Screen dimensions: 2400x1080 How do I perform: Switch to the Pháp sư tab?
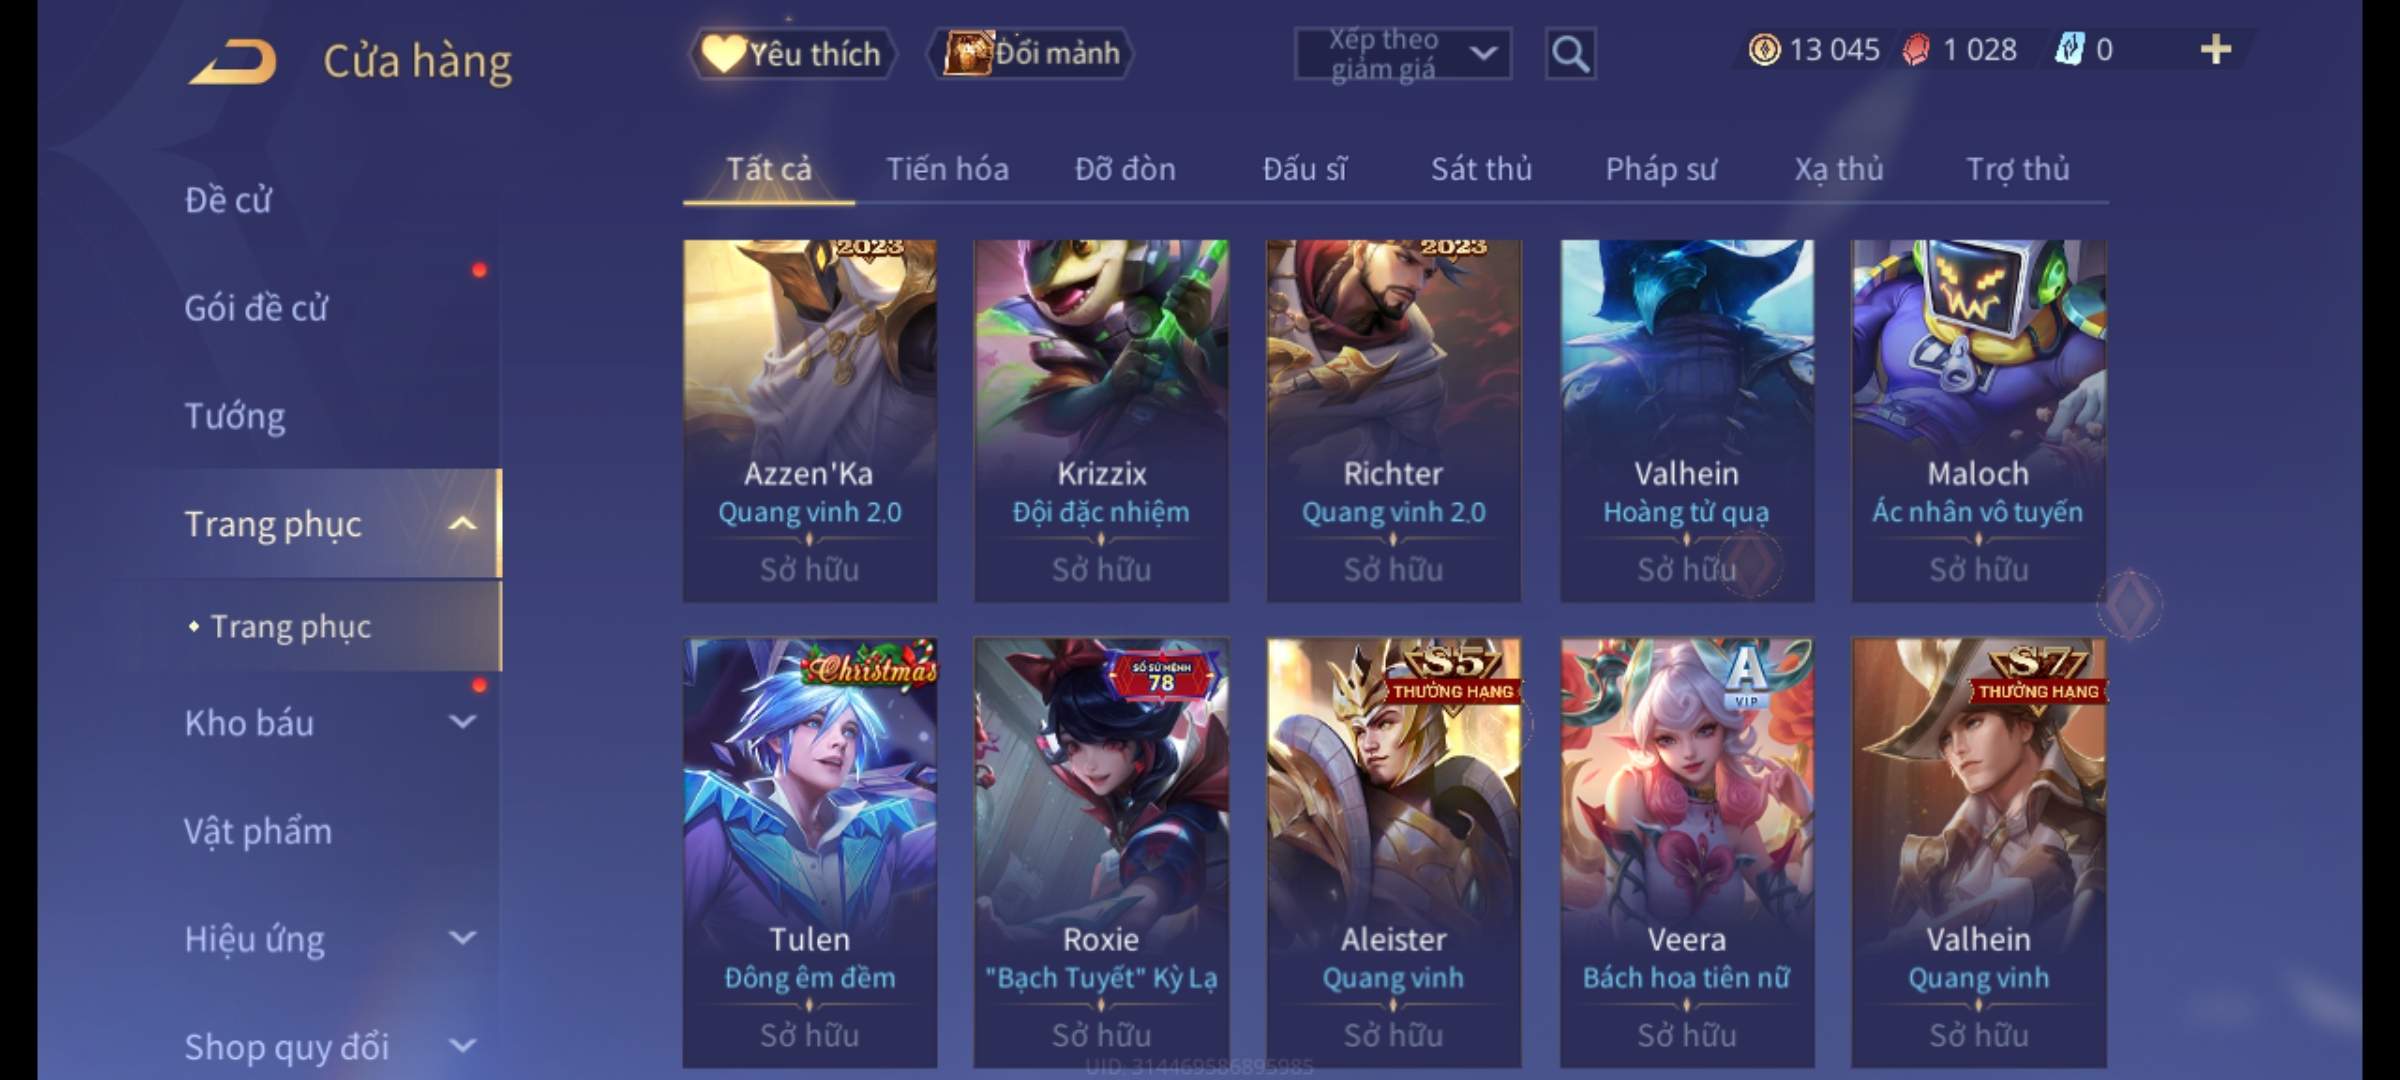[1661, 169]
